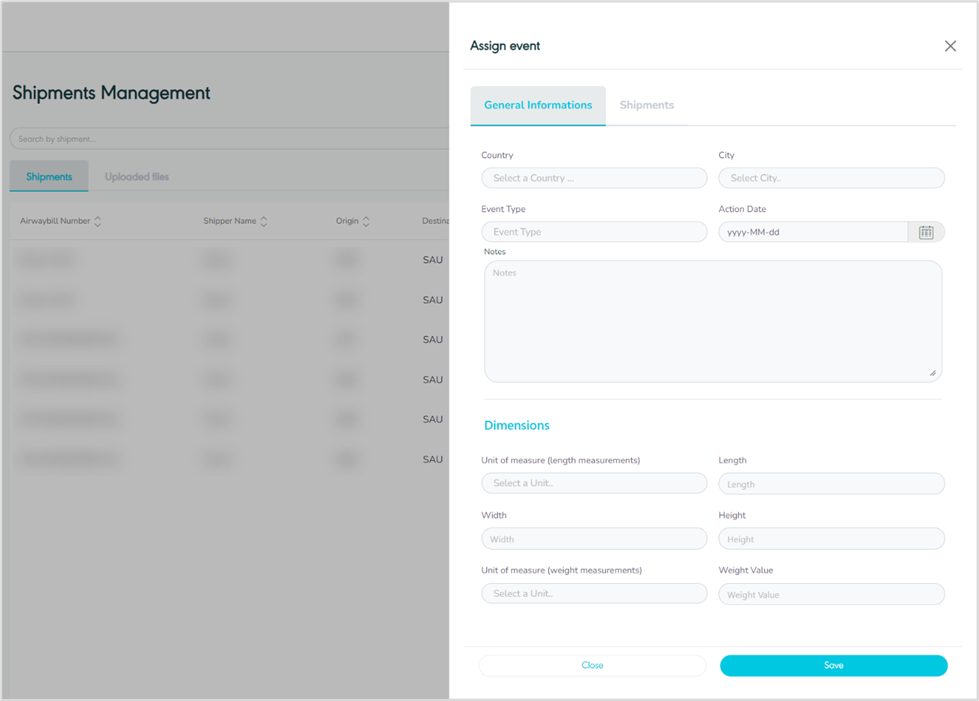Click the Weight Value input field
979x701 pixels.
831,594
